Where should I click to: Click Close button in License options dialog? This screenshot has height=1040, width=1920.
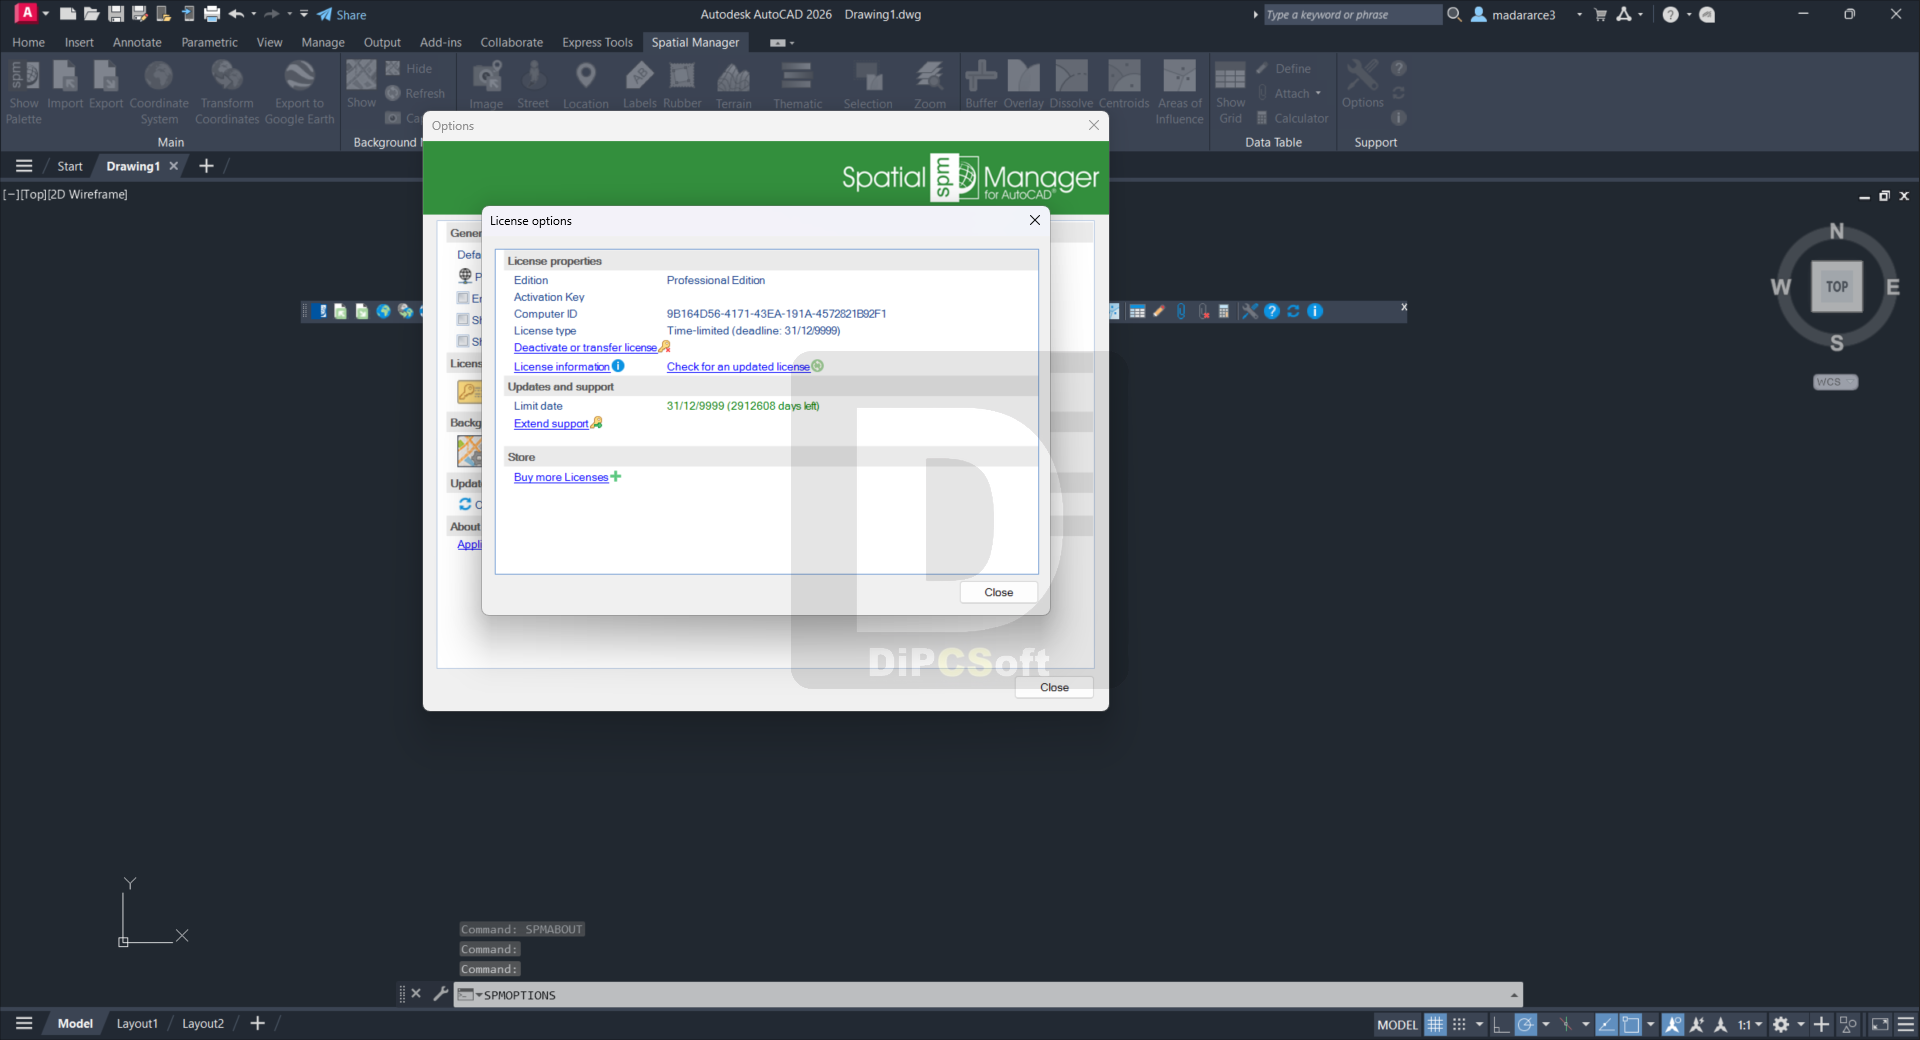point(998,592)
